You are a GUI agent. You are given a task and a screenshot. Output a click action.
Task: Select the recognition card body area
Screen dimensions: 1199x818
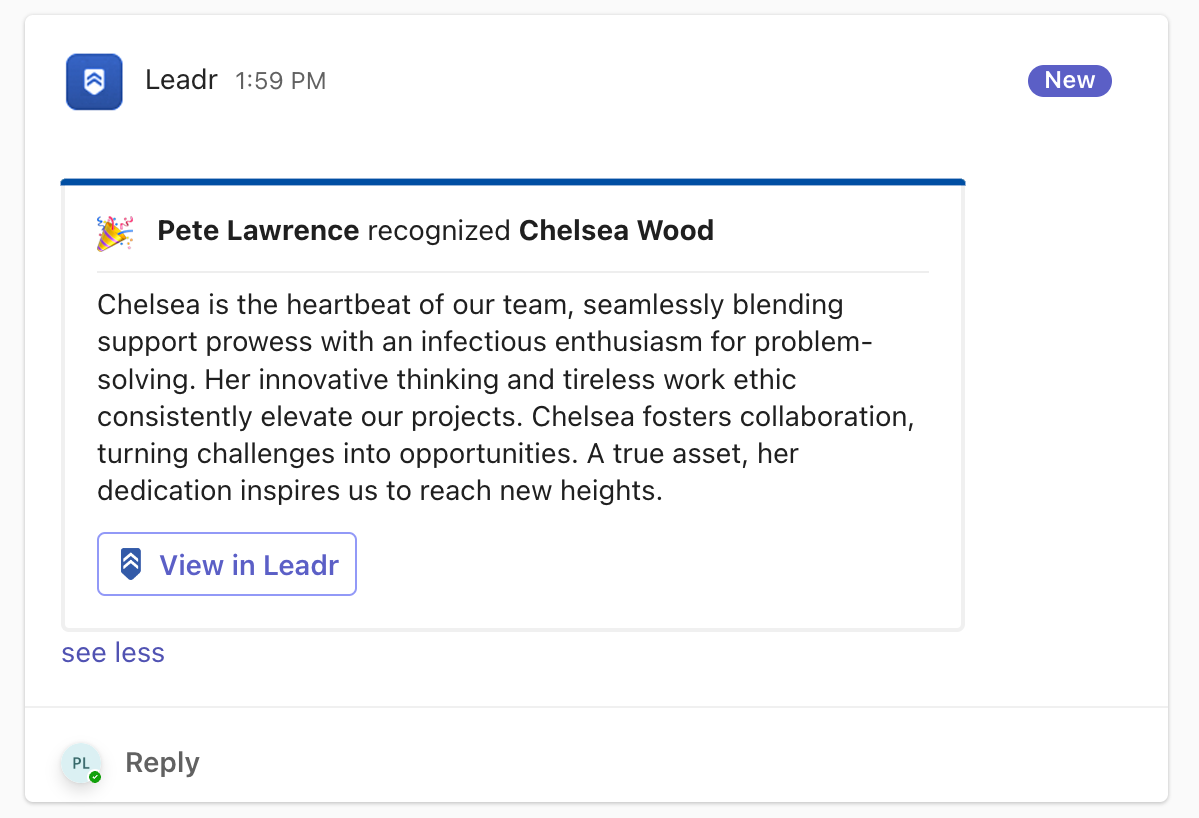tap(513, 400)
